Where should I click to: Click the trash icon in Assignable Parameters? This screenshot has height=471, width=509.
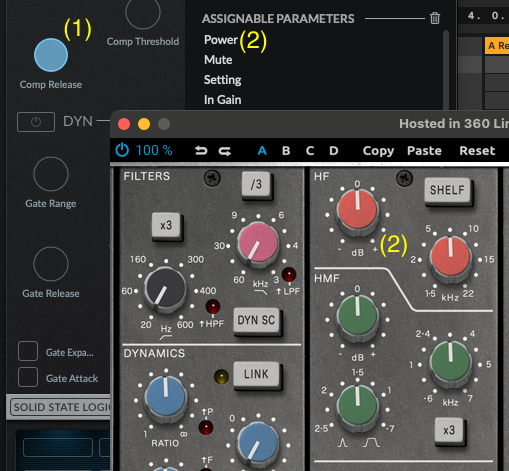click(435, 18)
